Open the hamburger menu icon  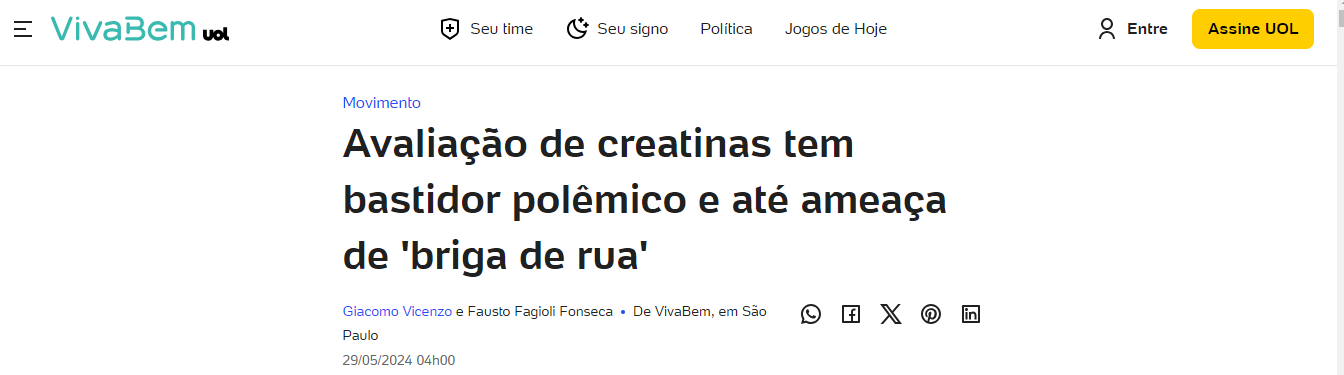[x=23, y=29]
